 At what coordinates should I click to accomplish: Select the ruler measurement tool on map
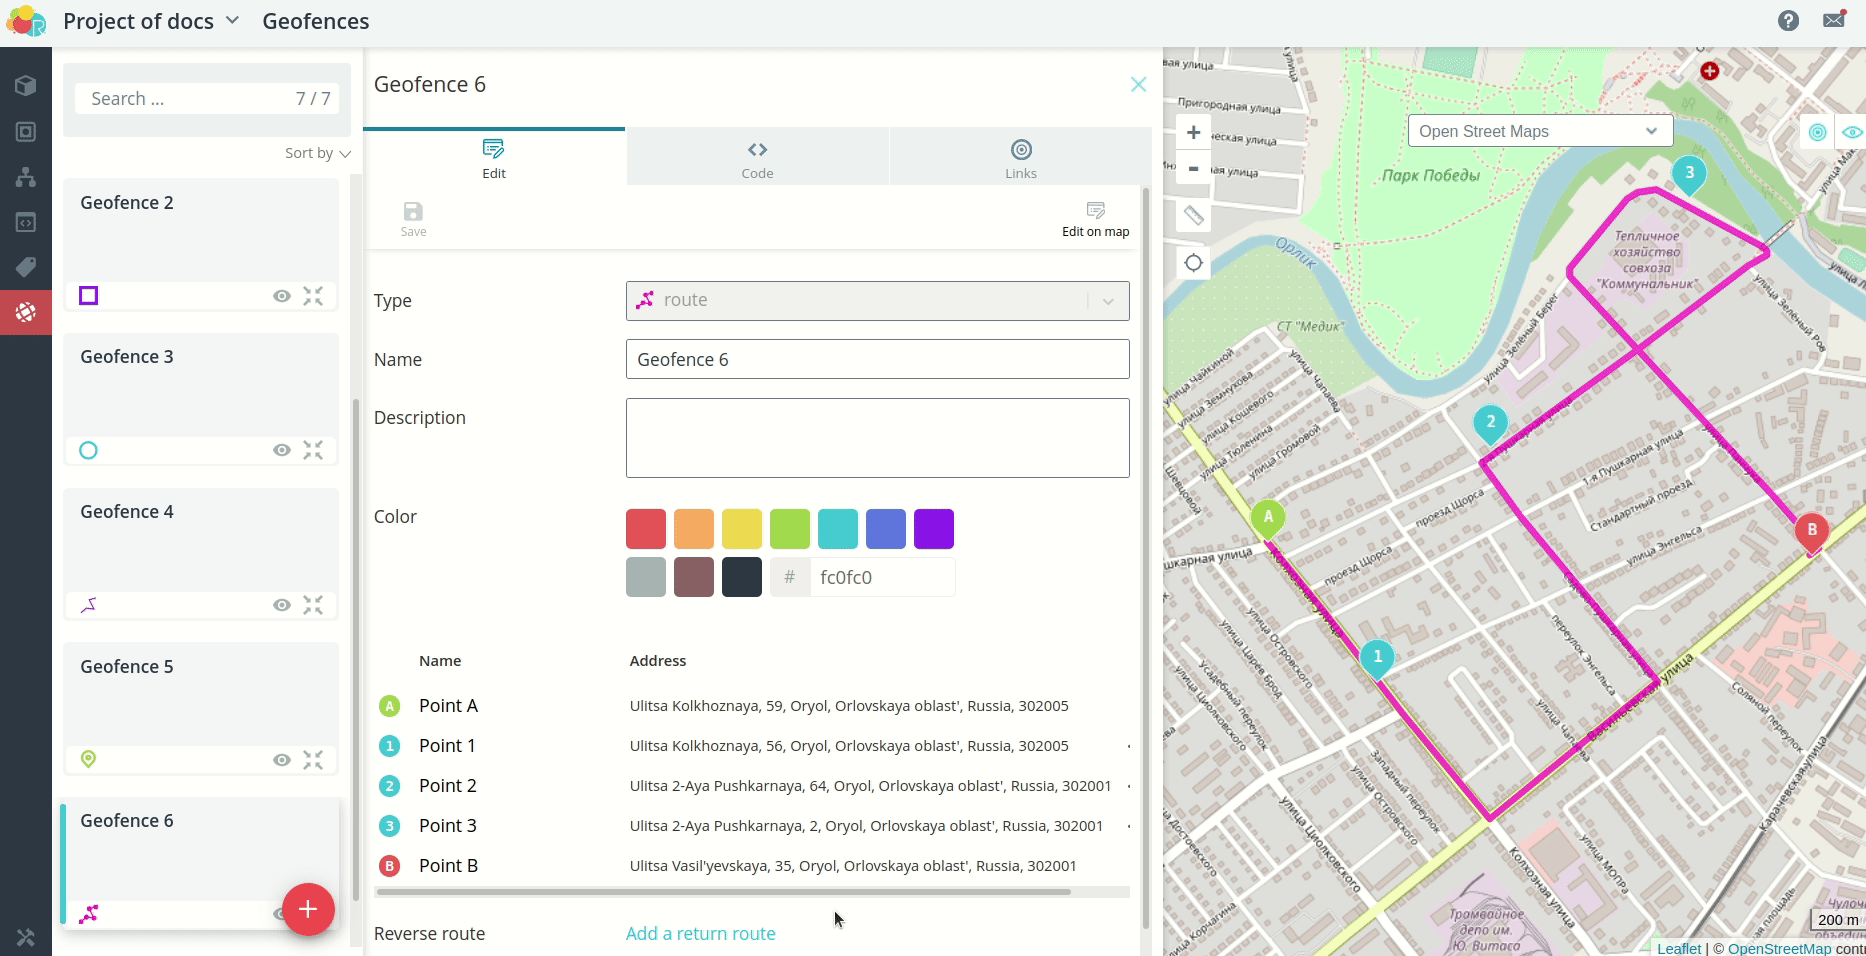pyautogui.click(x=1193, y=215)
